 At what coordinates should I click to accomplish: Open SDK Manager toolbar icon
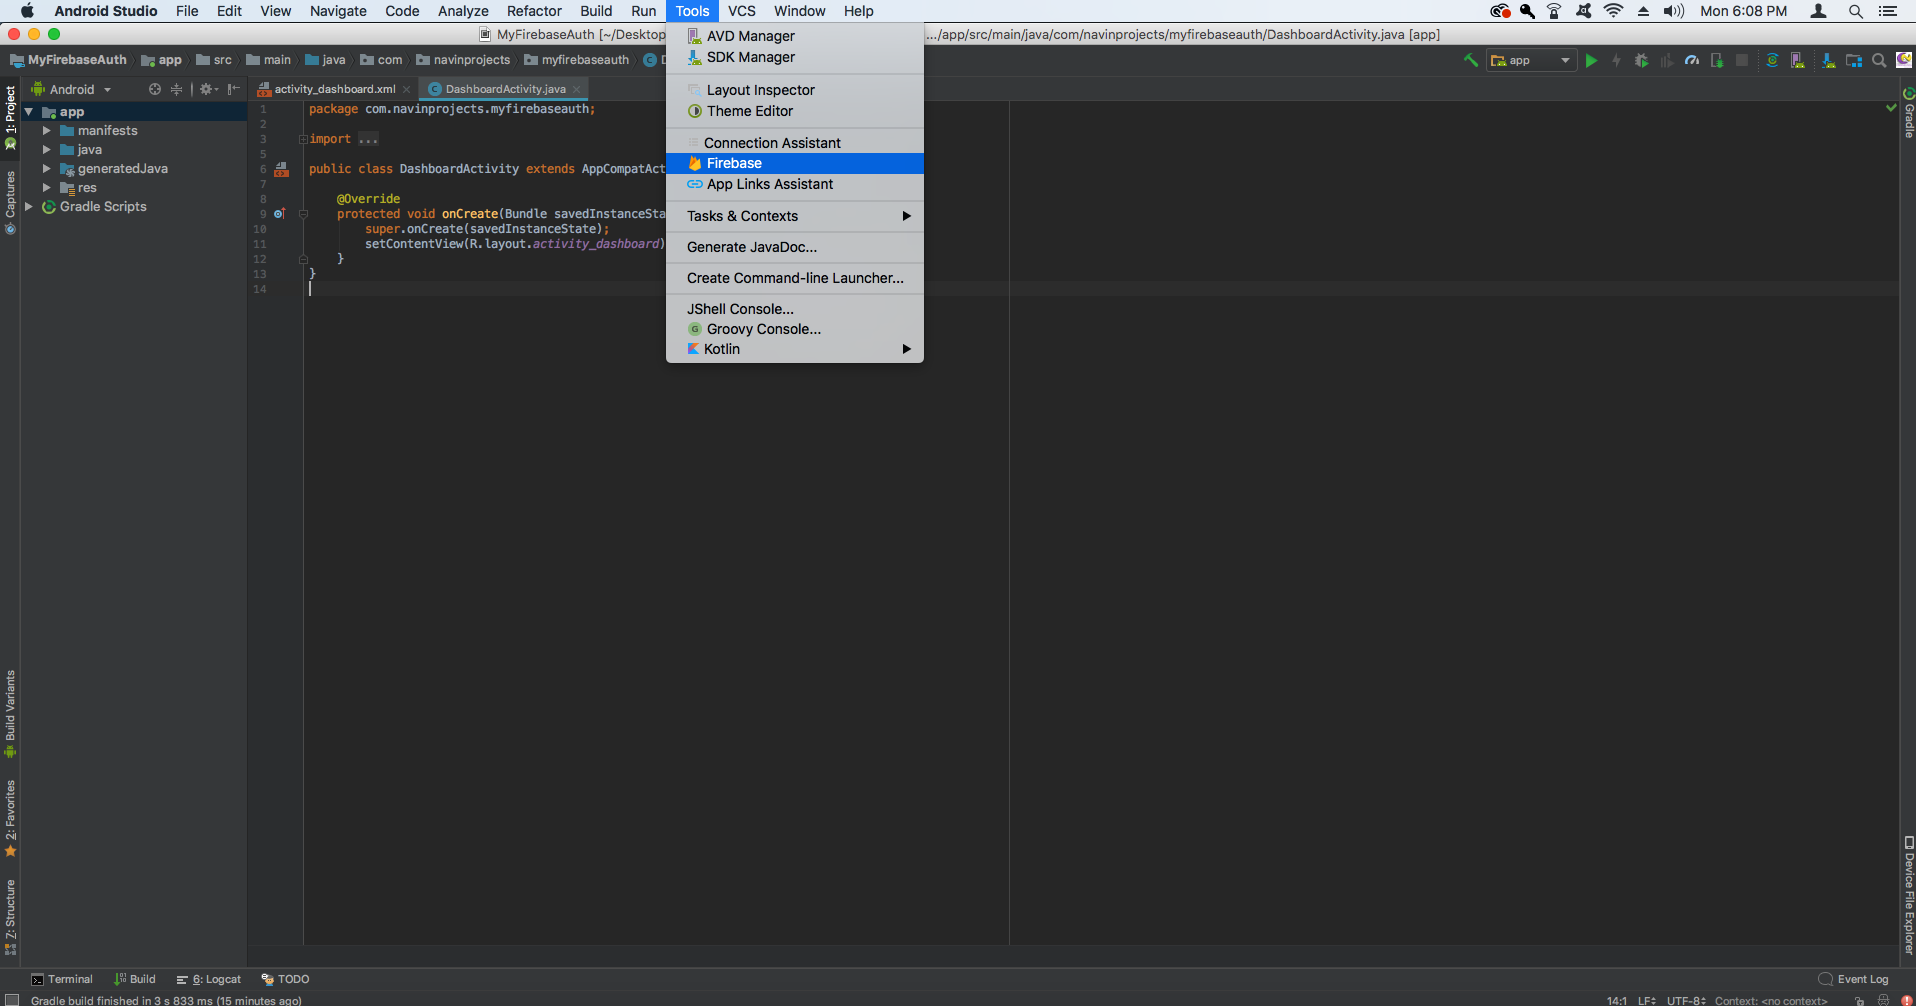tap(1829, 60)
